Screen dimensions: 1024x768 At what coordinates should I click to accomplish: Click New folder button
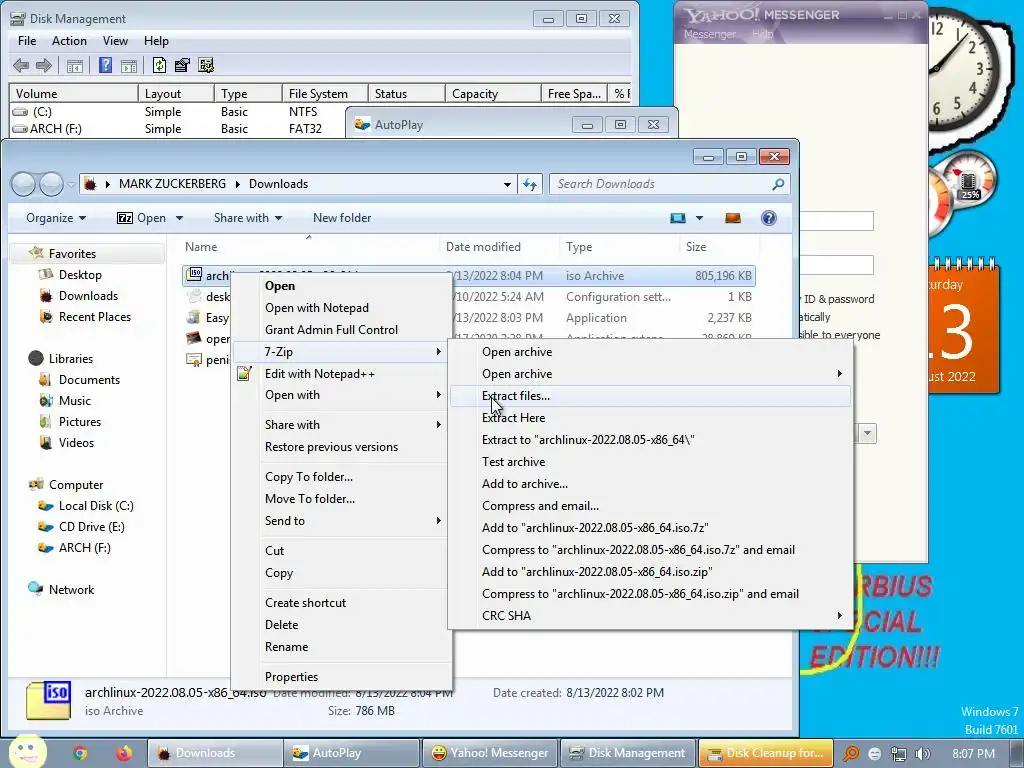click(x=342, y=218)
